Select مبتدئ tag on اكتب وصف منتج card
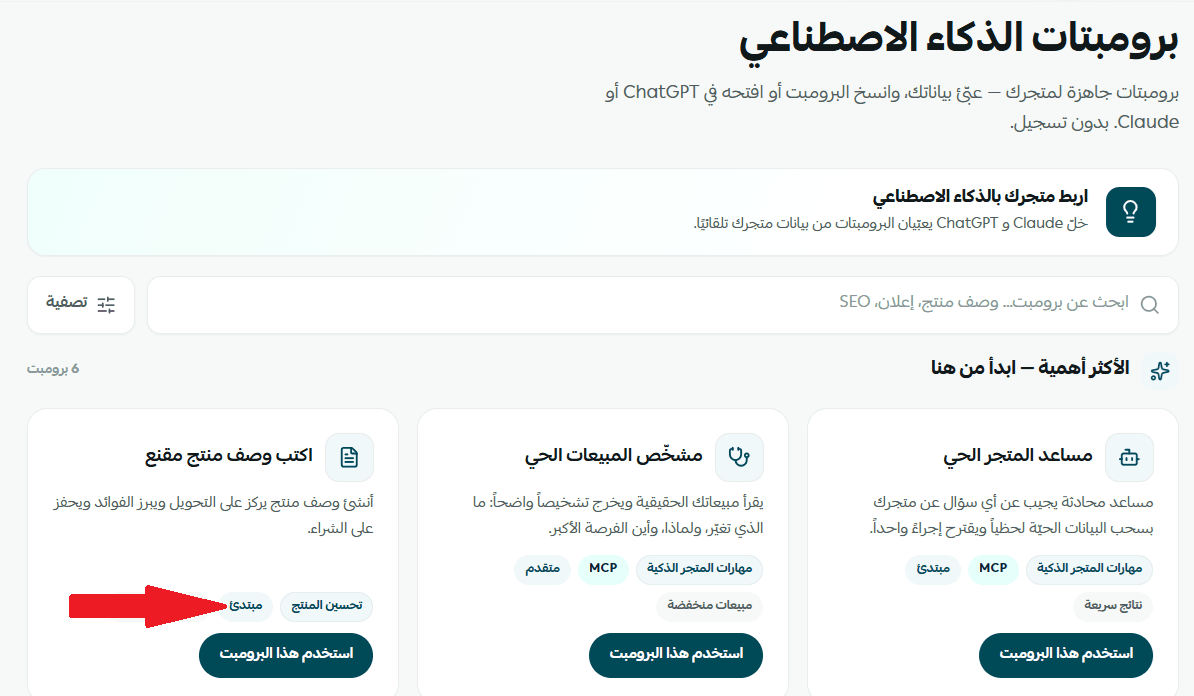This screenshot has width=1194, height=696. [246, 605]
